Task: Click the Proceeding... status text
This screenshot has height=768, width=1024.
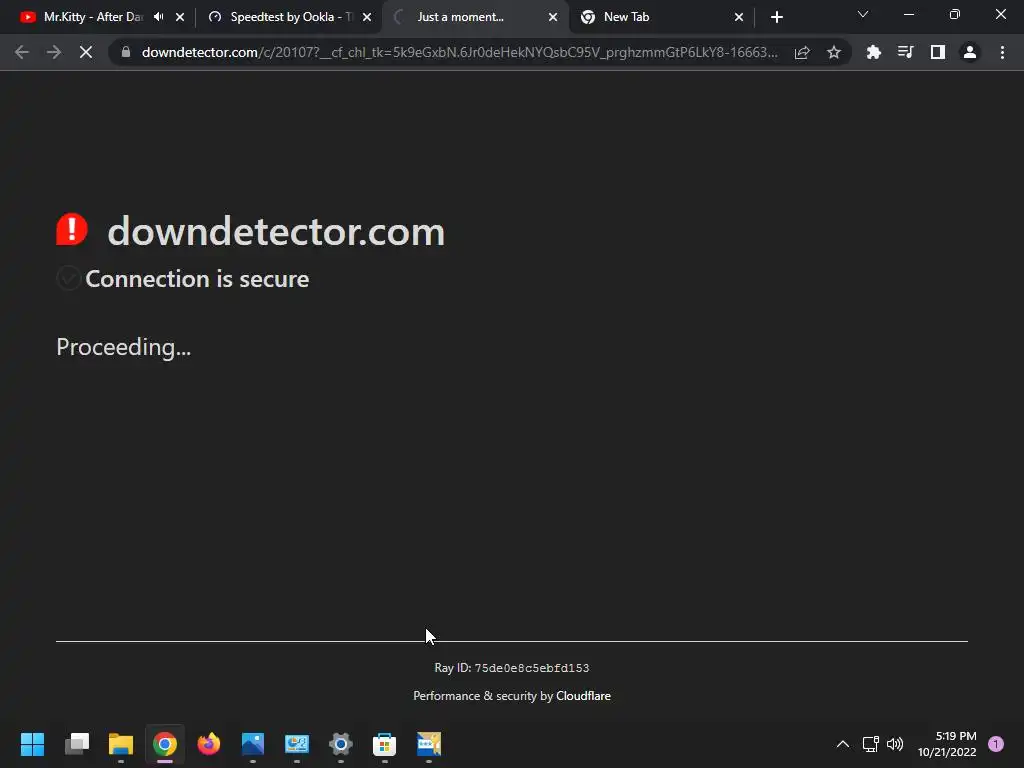Action: click(x=123, y=347)
